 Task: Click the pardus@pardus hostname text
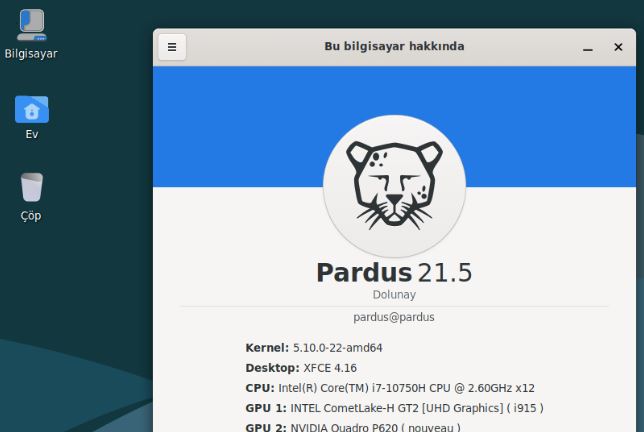point(394,317)
